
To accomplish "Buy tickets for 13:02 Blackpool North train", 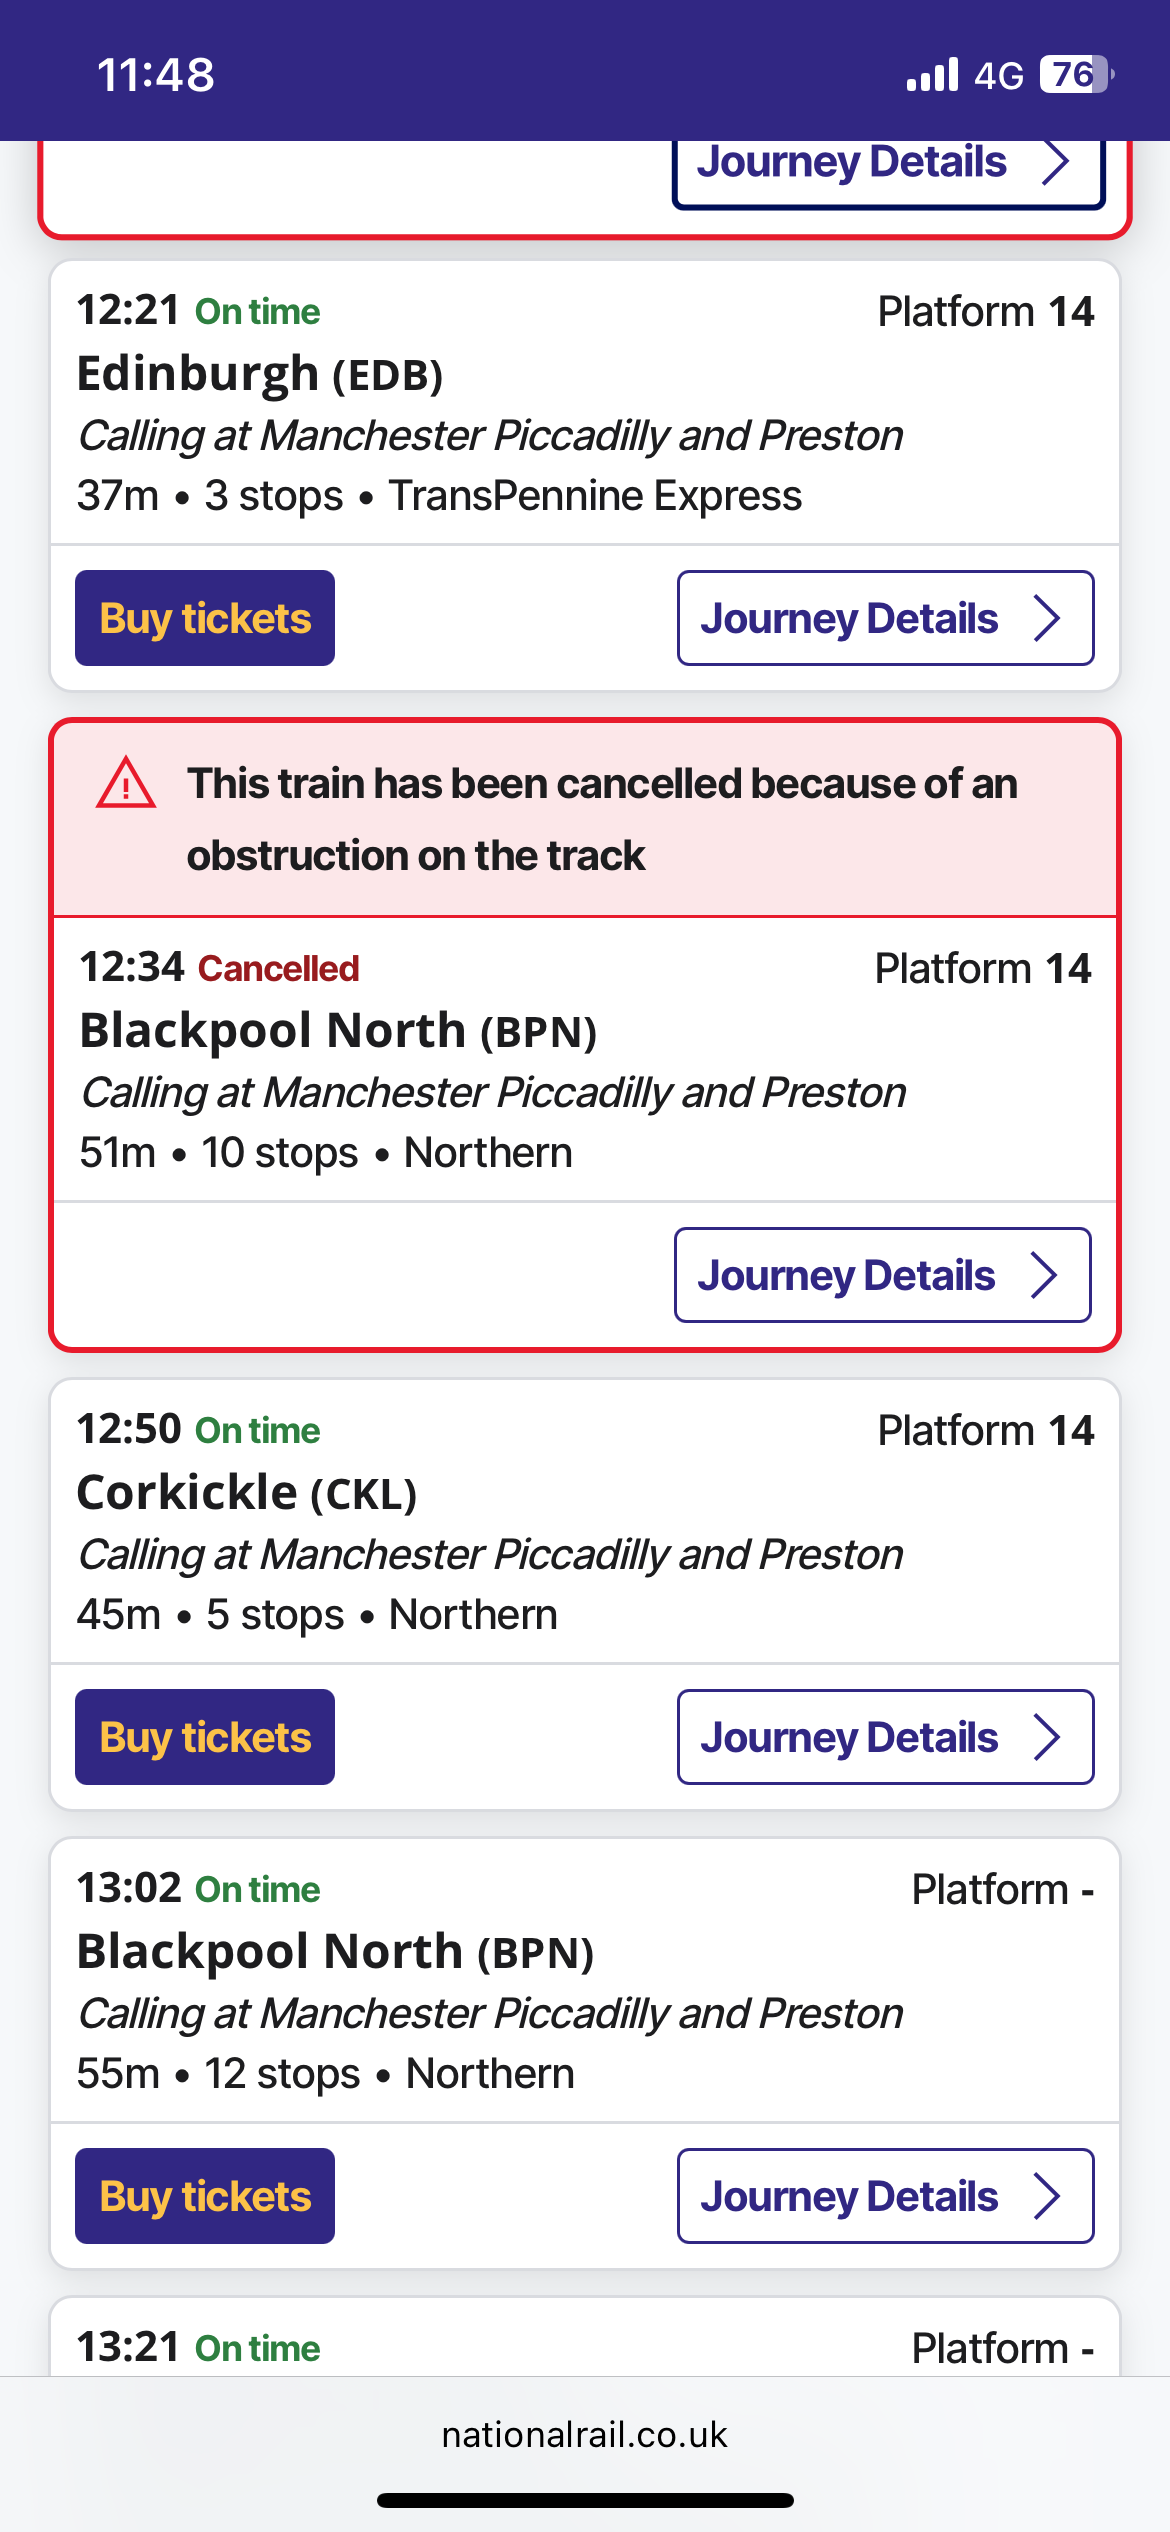I will click(205, 2196).
